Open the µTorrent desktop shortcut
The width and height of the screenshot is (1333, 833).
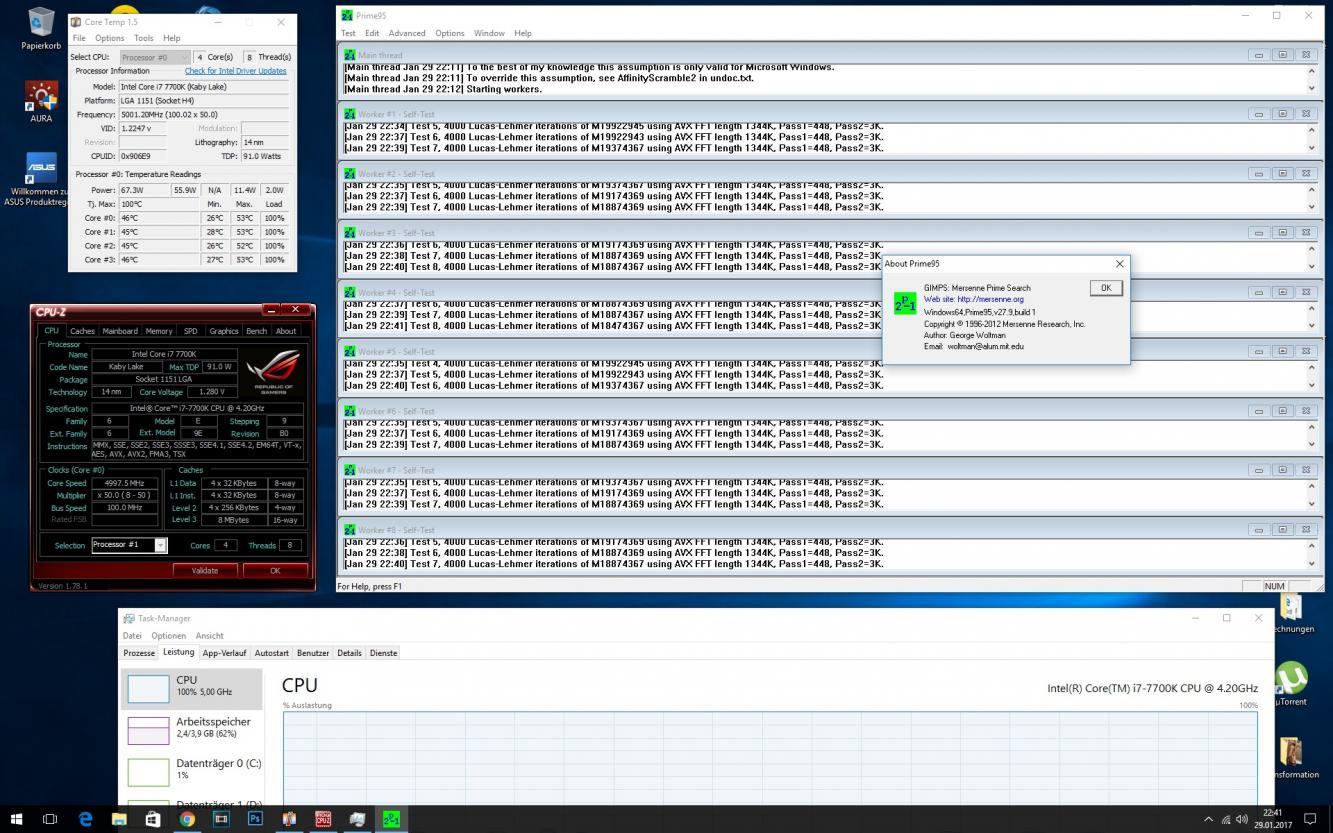click(1291, 684)
